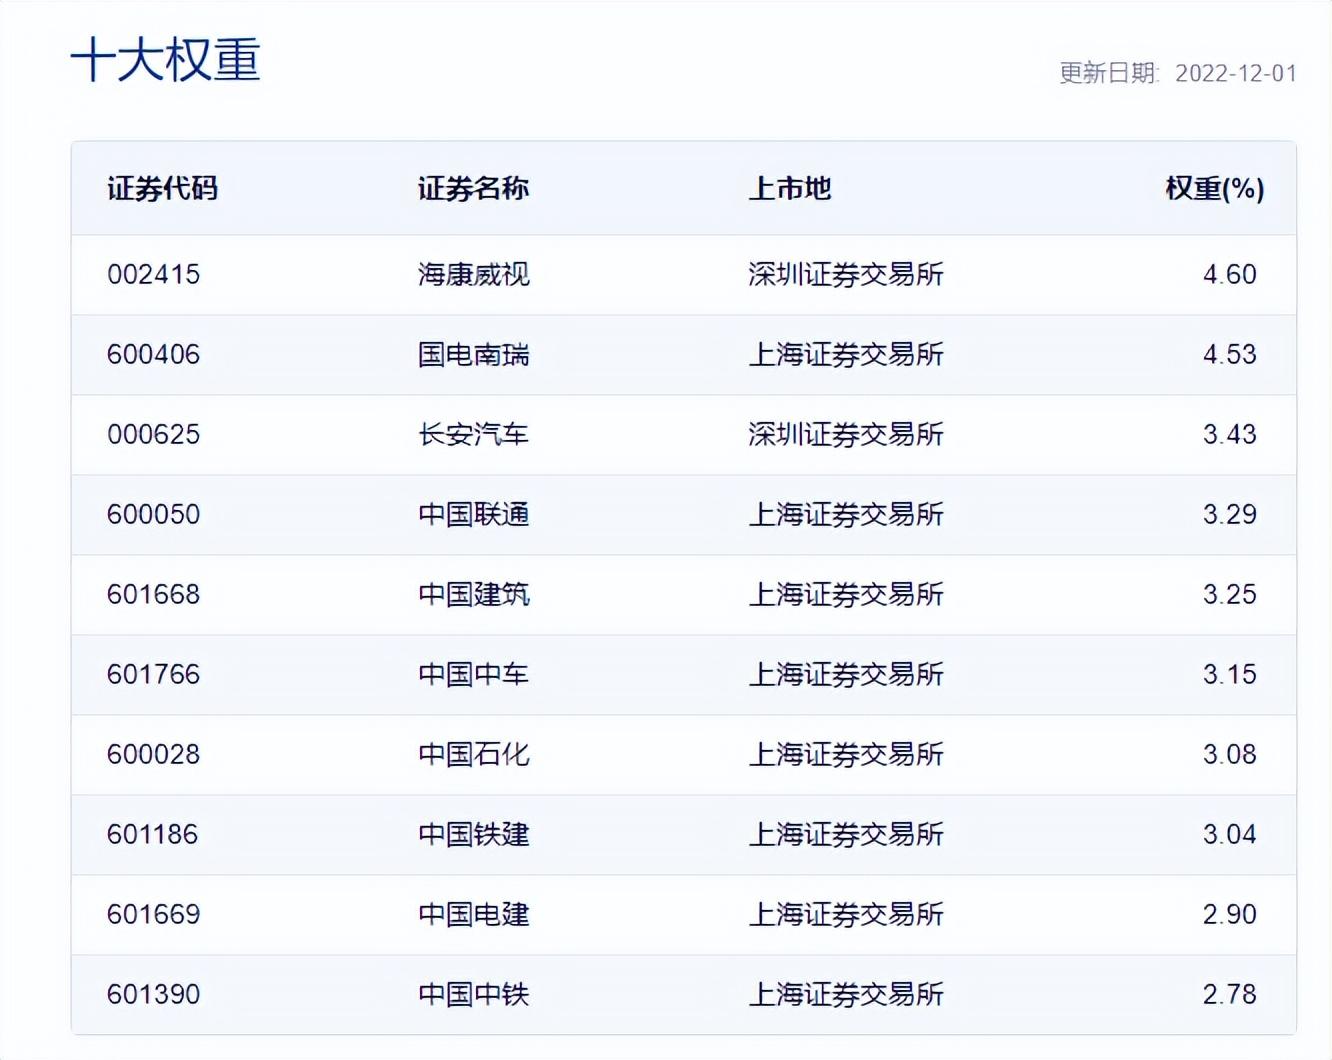
Task: Select stock code 000625
Action: [154, 434]
